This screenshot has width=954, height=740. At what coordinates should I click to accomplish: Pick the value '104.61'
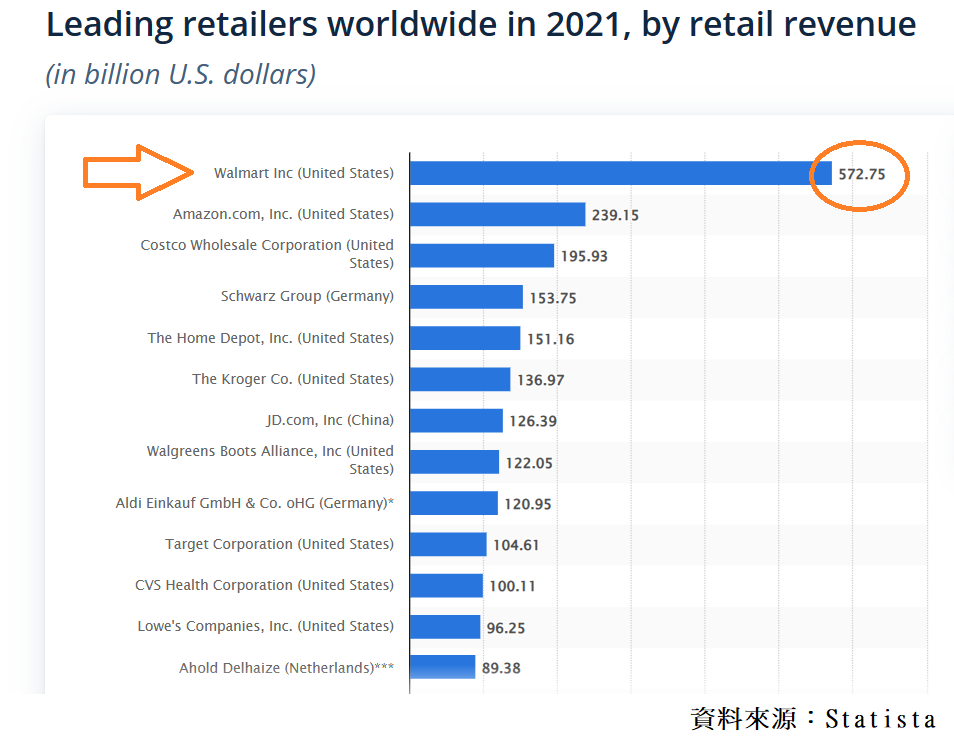516,545
